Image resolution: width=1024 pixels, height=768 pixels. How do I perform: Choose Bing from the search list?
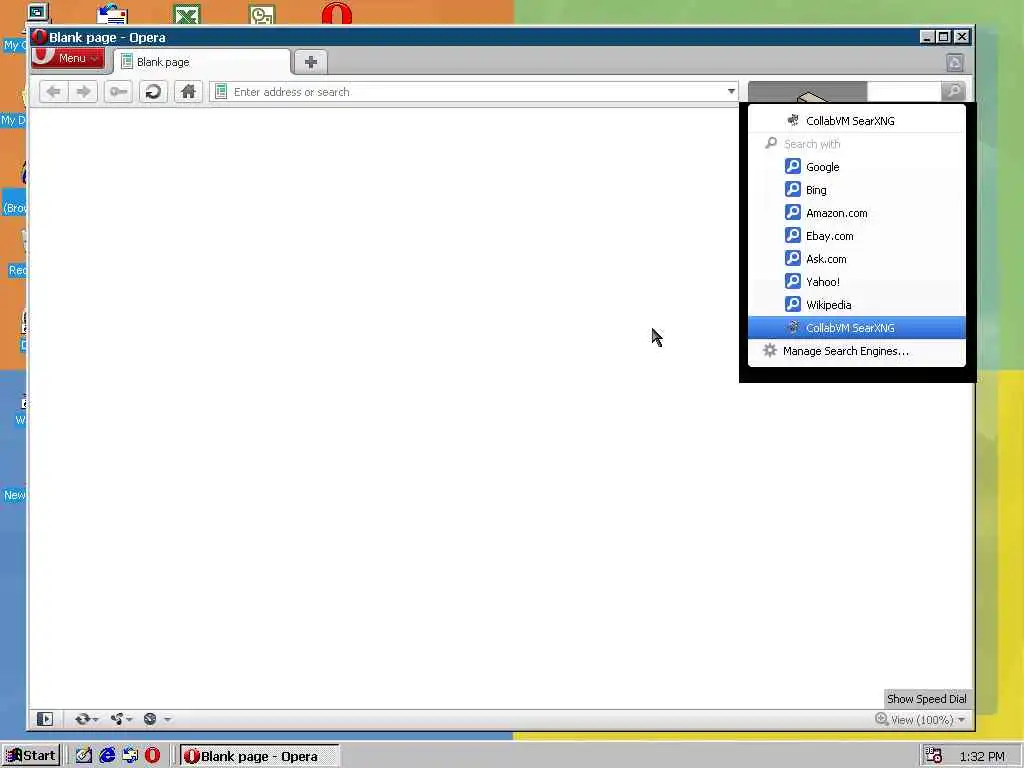pos(856,189)
